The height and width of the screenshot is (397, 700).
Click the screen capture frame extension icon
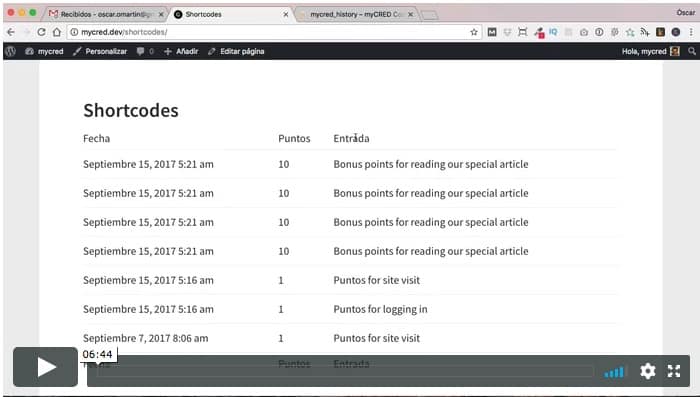tap(522, 32)
